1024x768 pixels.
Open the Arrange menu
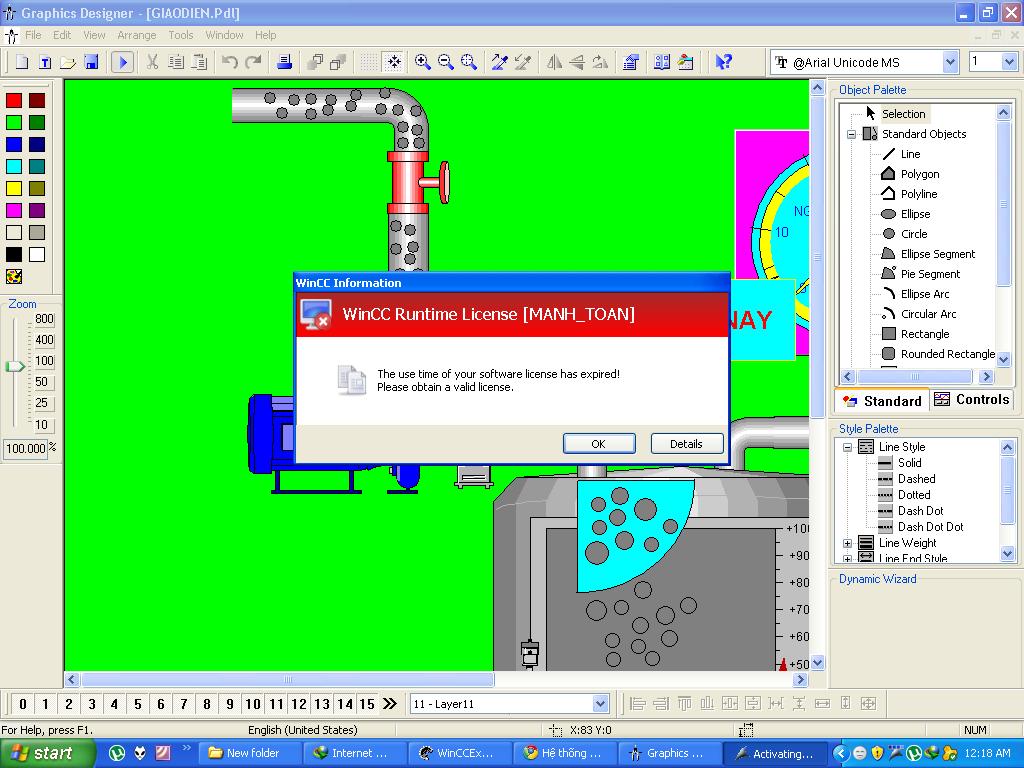(x=136, y=35)
